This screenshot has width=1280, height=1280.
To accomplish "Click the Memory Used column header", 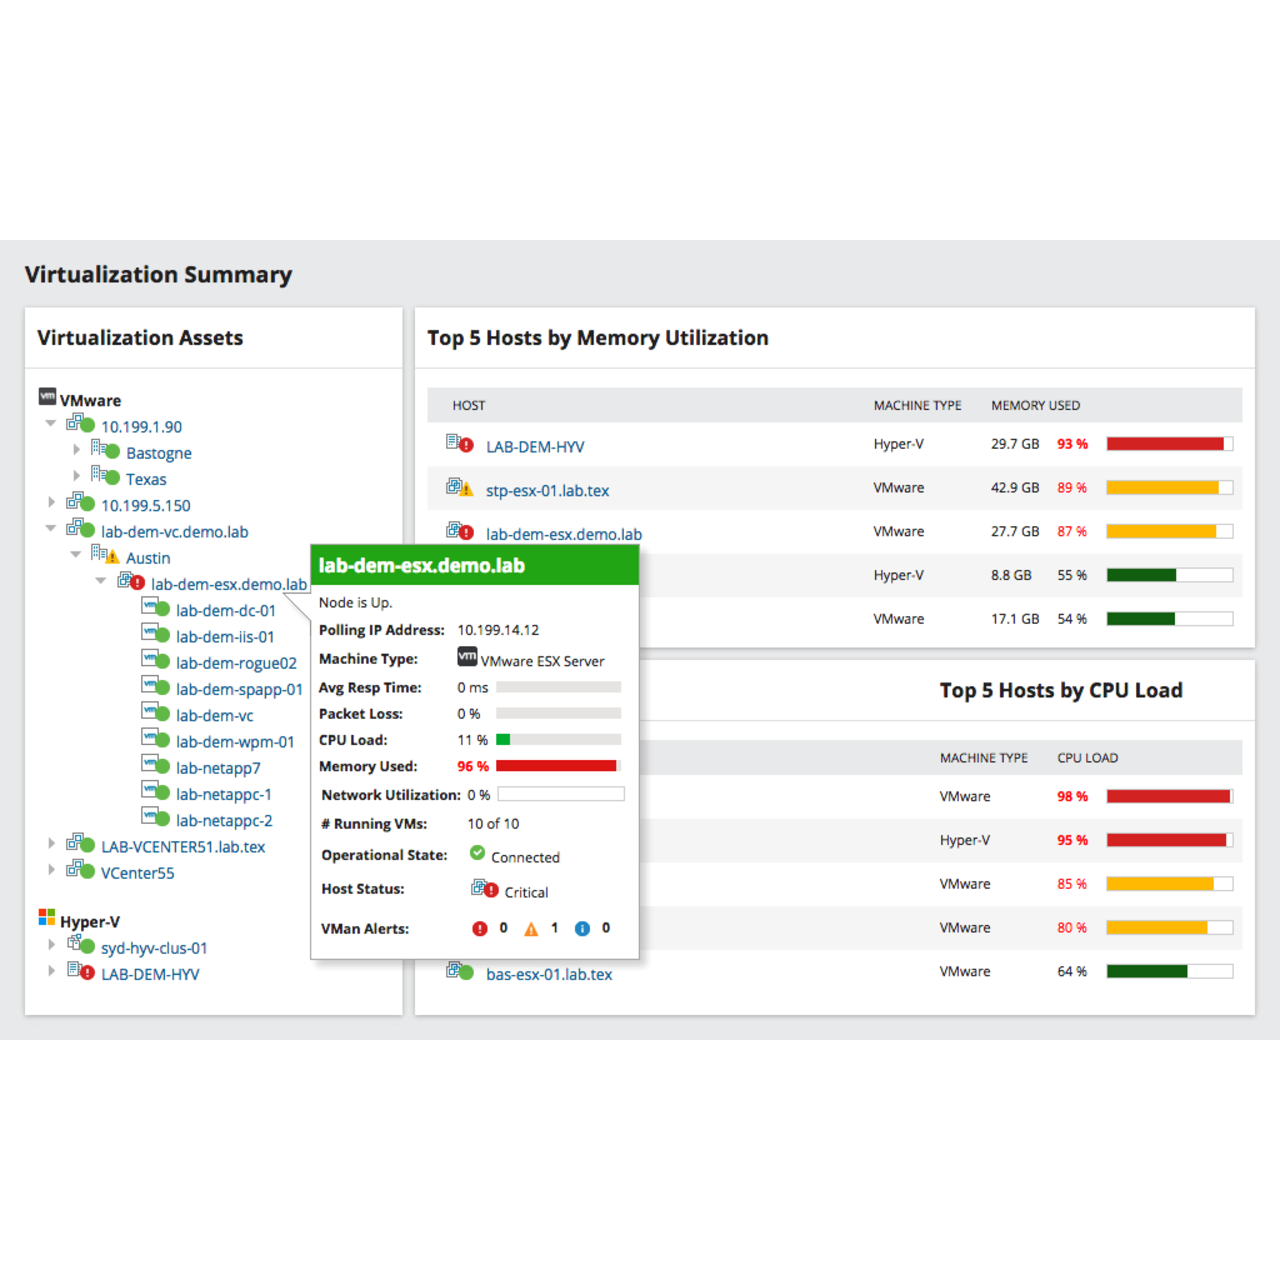I will click(1035, 405).
